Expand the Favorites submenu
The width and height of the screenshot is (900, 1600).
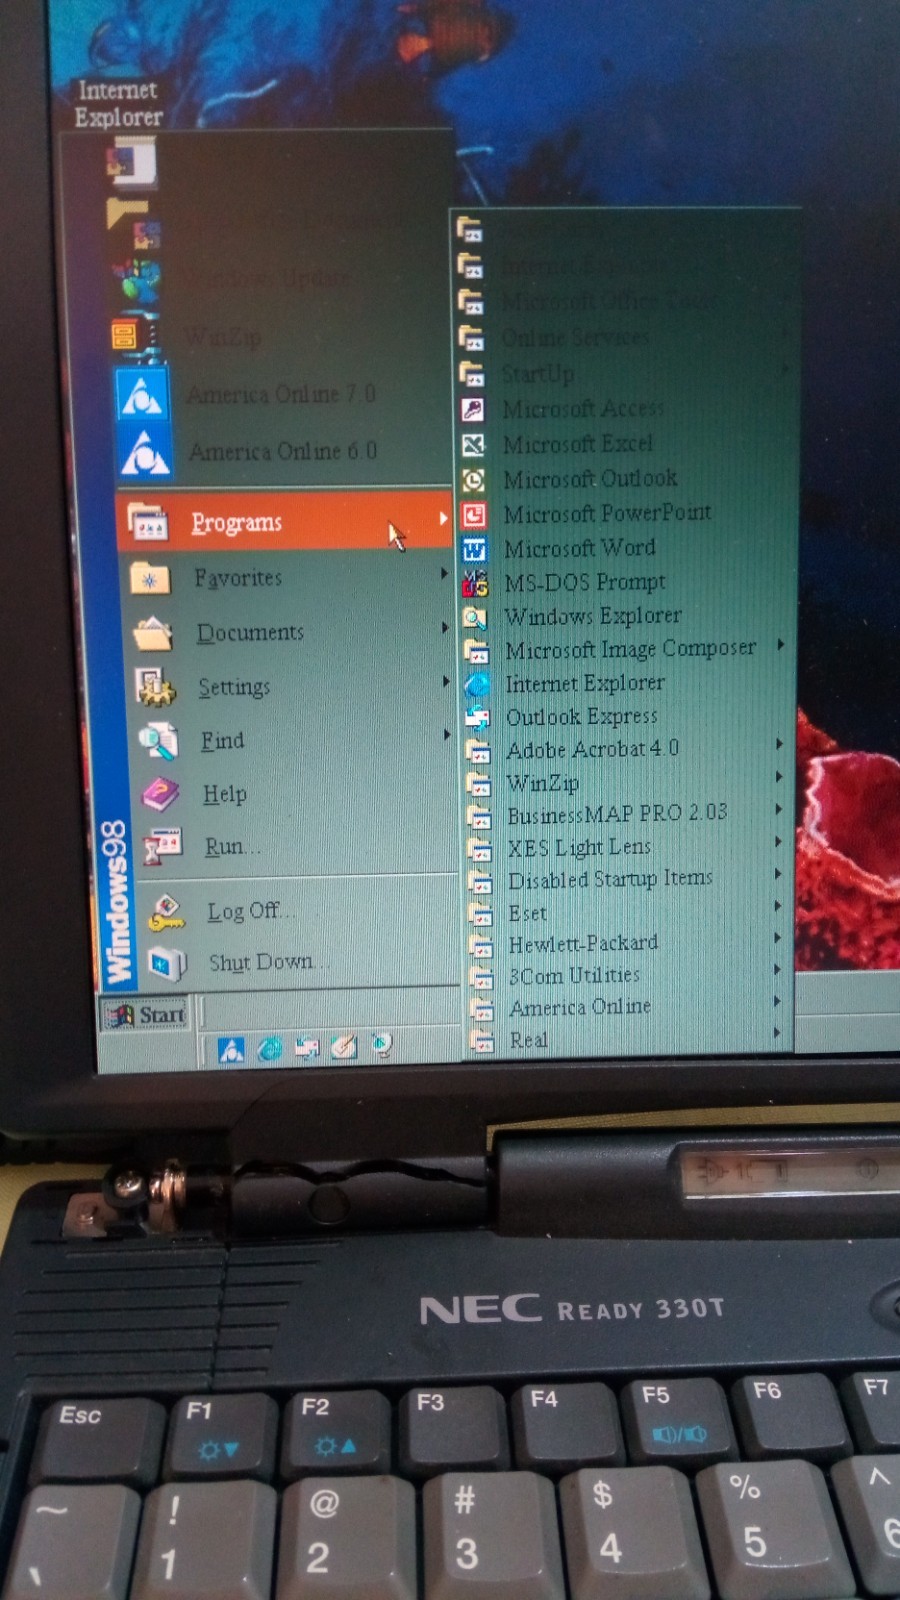pyautogui.click(x=288, y=577)
